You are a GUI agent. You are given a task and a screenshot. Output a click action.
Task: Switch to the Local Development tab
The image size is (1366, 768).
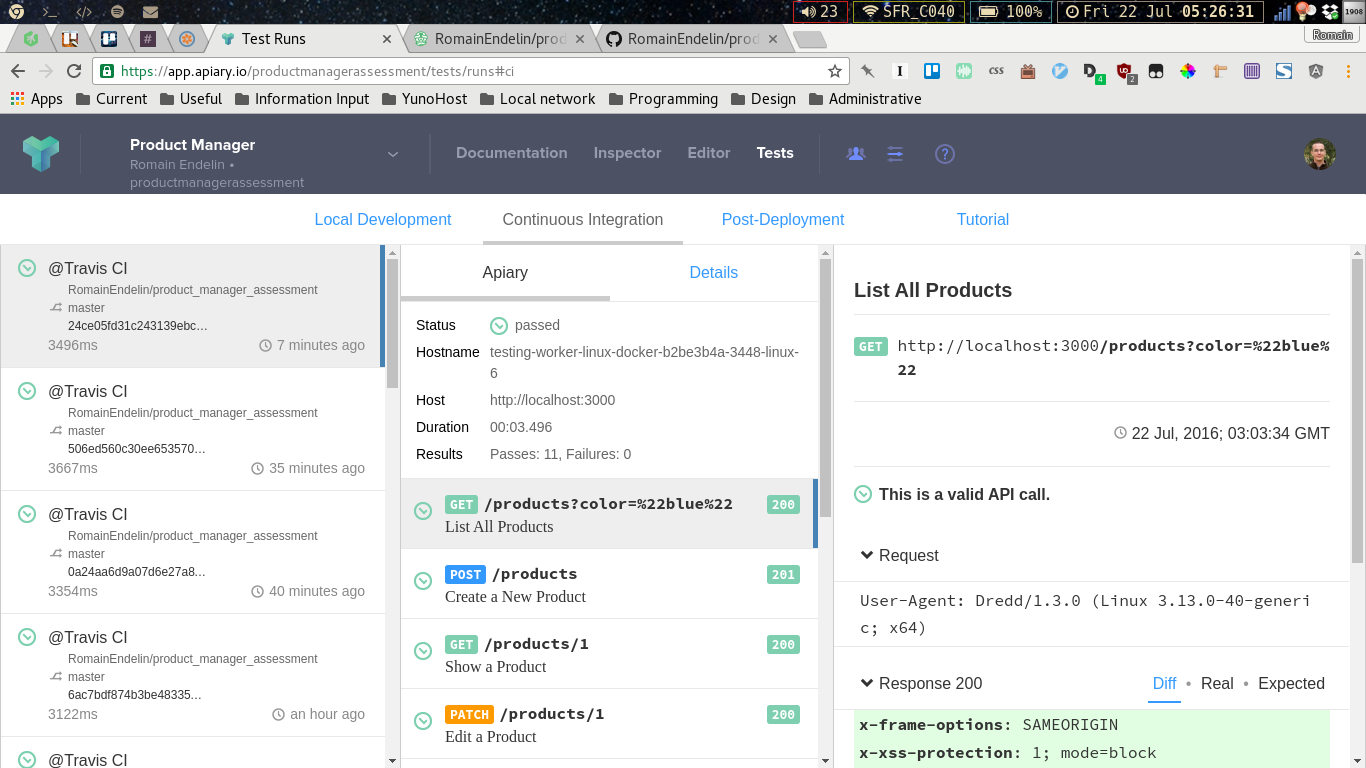[x=383, y=220]
